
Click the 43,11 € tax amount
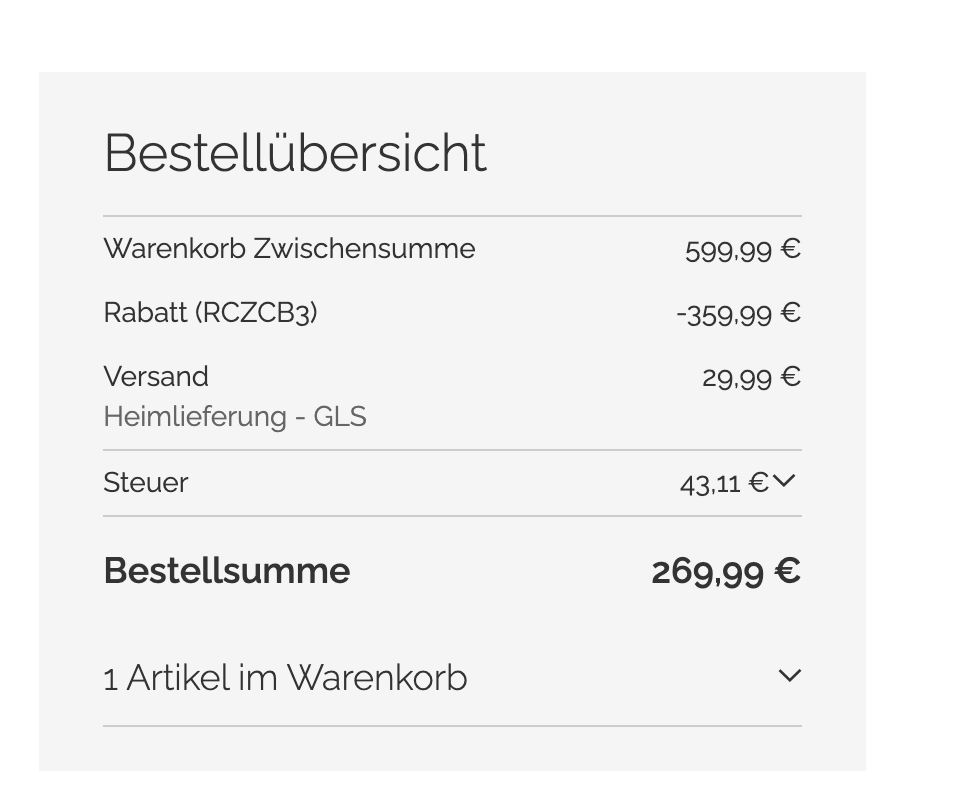[723, 484]
